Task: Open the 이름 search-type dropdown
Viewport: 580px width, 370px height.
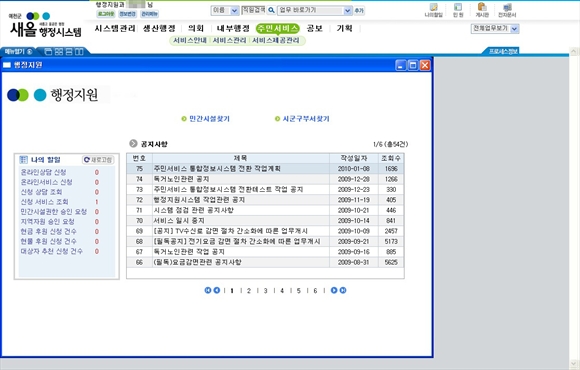Action: 225,10
